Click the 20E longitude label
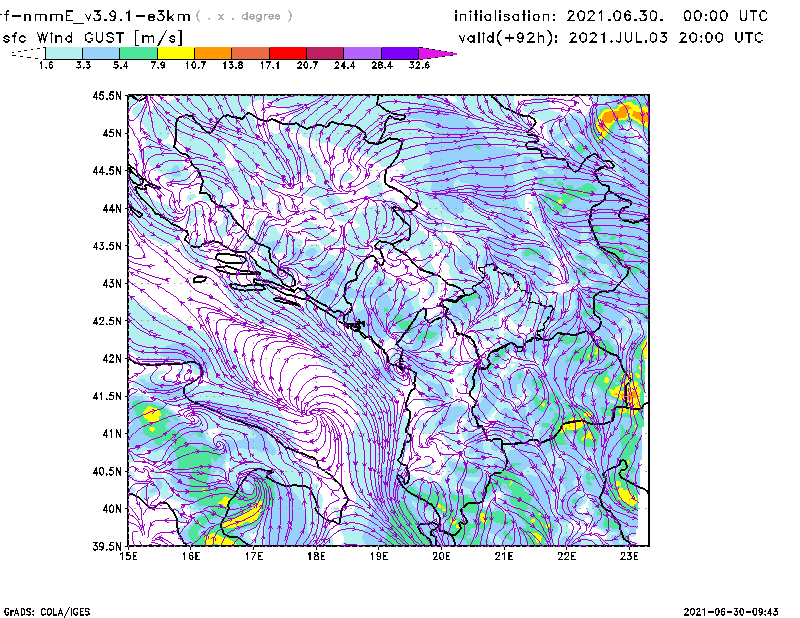The height and width of the screenshot is (618, 800). click(x=441, y=556)
